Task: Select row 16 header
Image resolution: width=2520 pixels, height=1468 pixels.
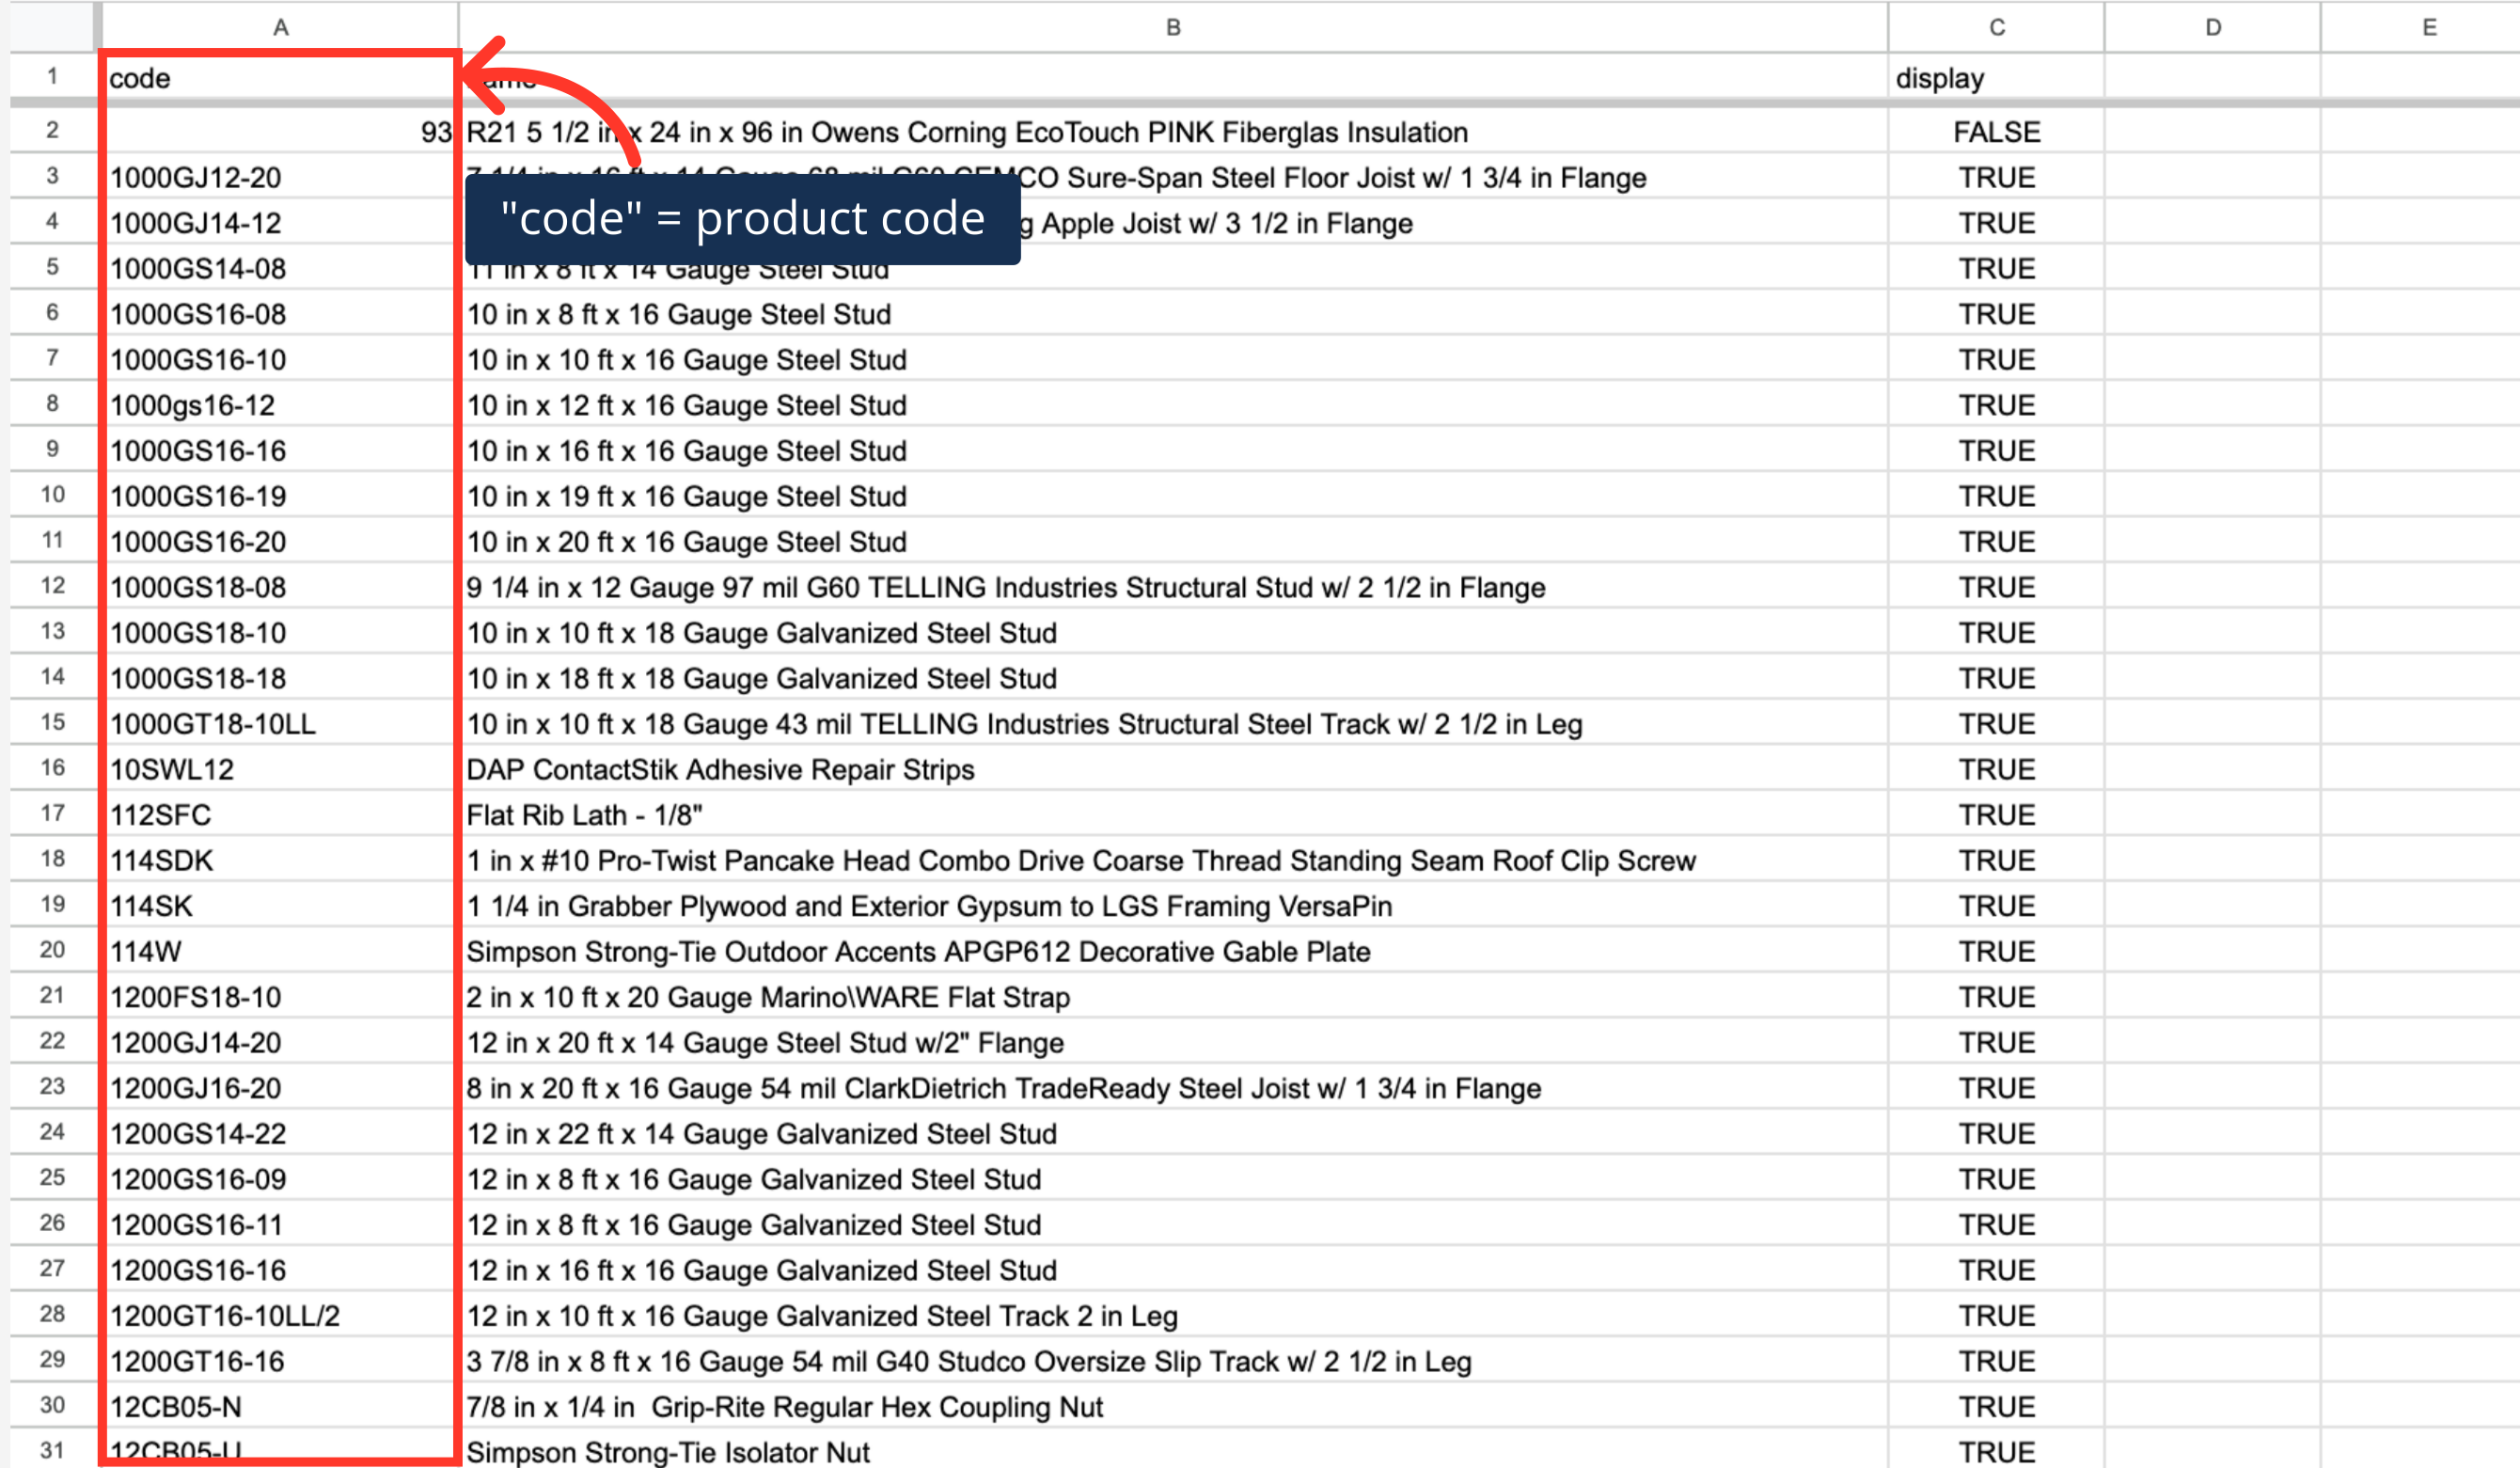Action: pyautogui.click(x=52, y=768)
